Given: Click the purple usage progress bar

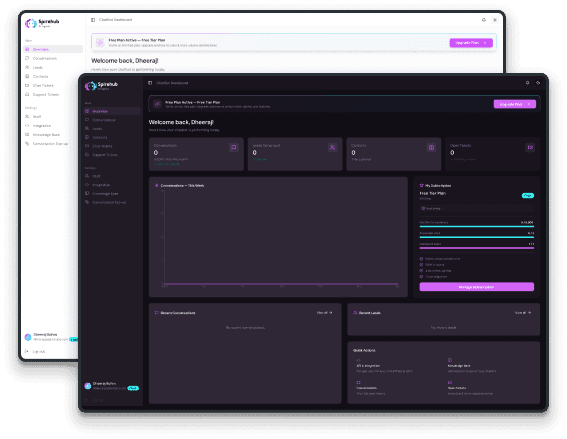Looking at the screenshot, I should pyautogui.click(x=477, y=248).
